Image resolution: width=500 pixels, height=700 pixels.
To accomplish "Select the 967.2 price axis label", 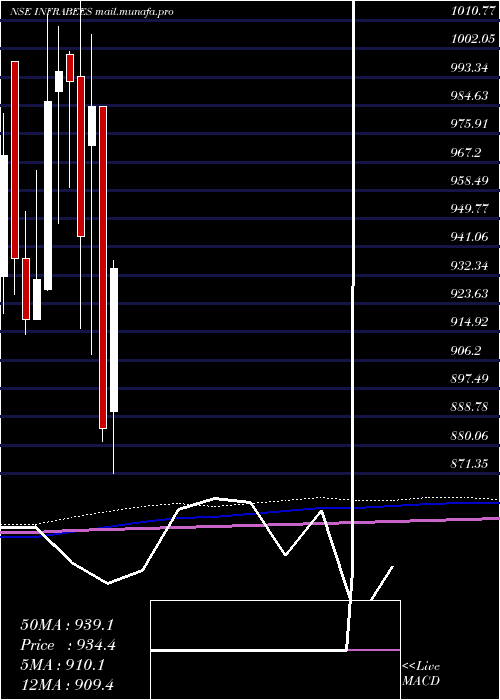I will tap(466, 153).
